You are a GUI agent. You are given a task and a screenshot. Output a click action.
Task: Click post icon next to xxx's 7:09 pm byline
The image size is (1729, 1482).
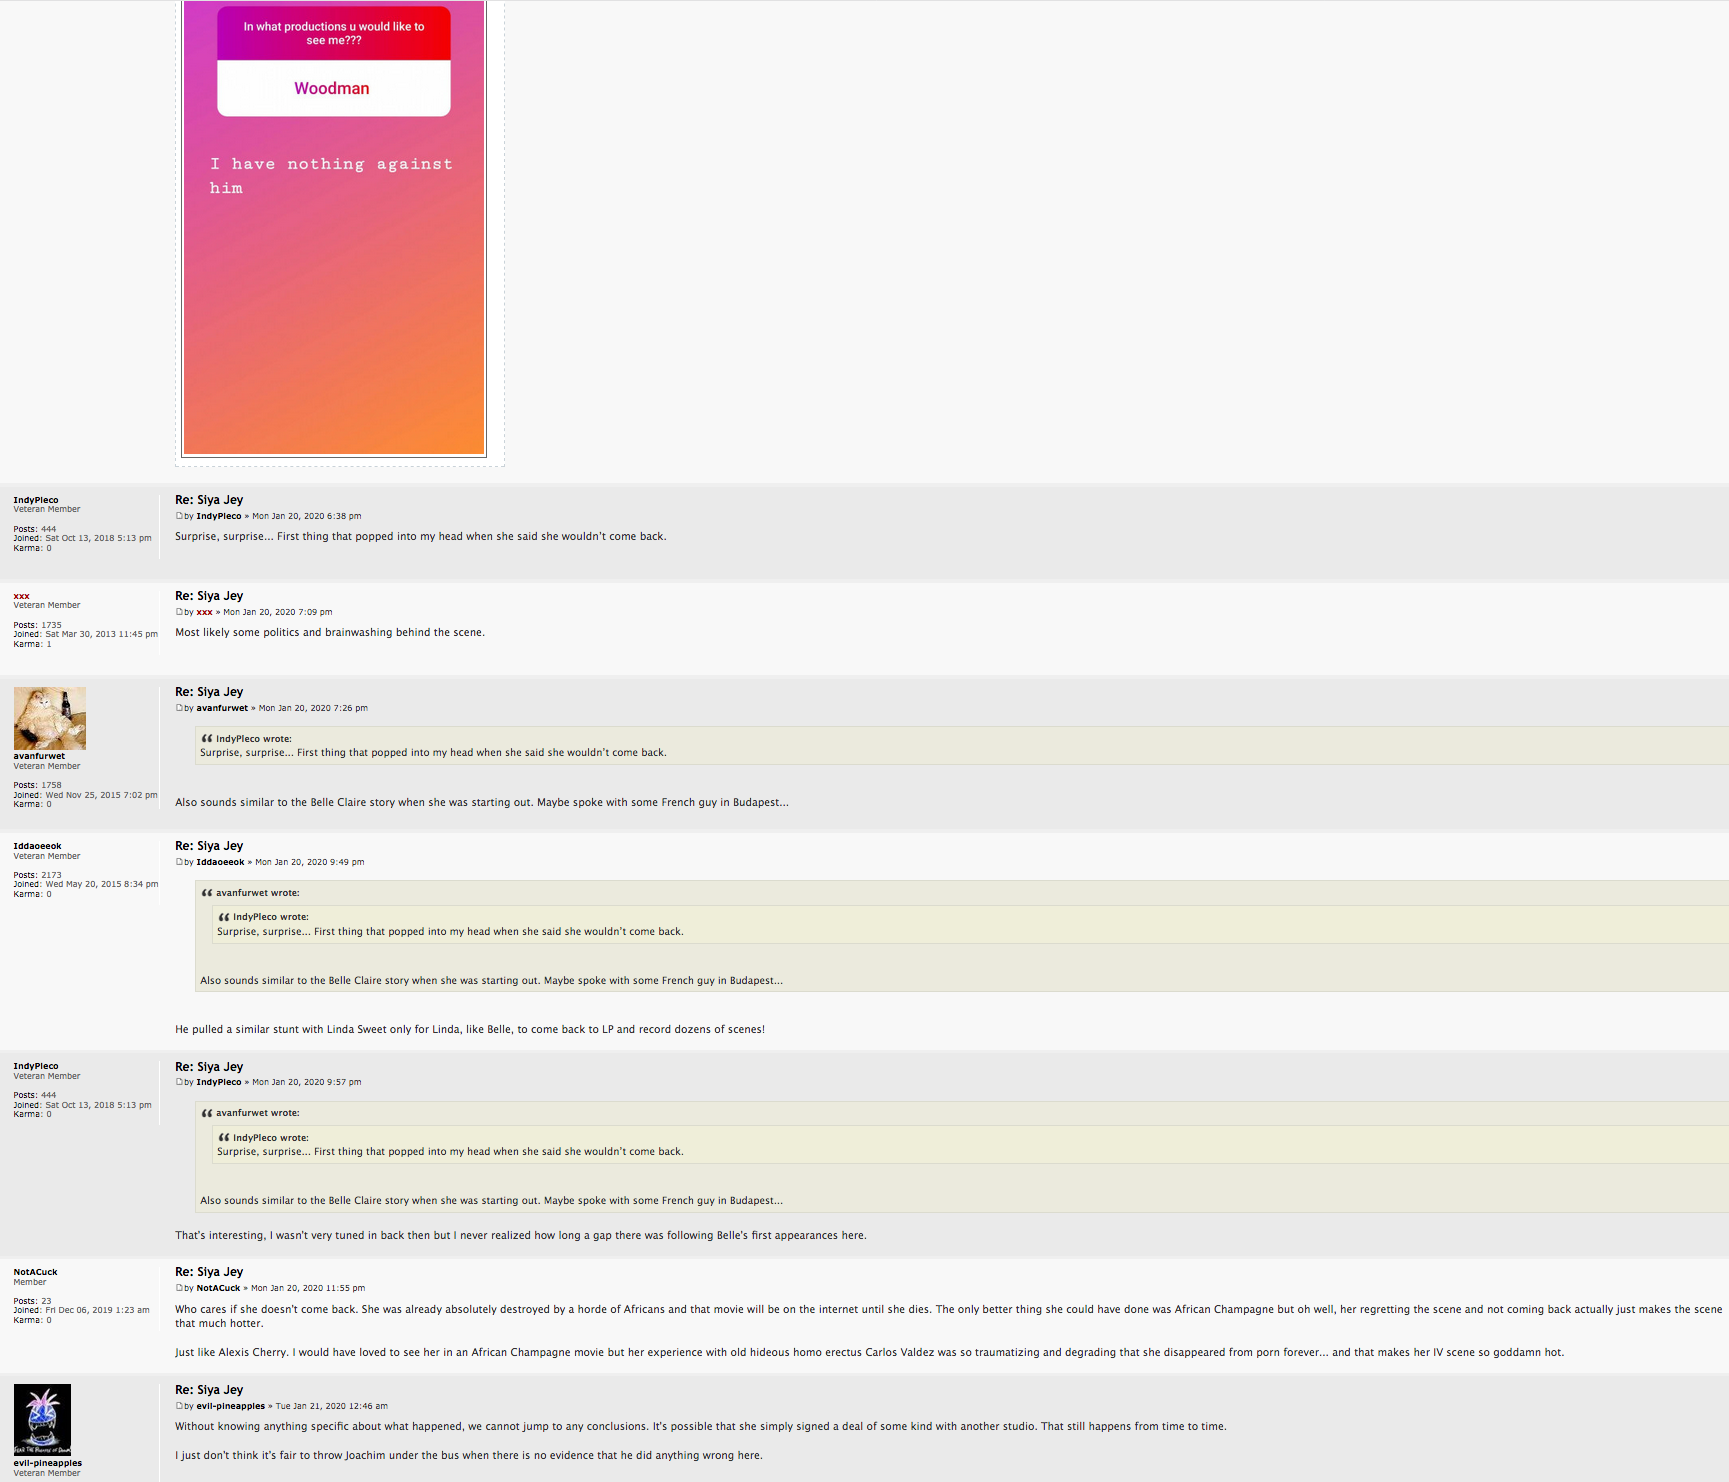[x=179, y=612]
